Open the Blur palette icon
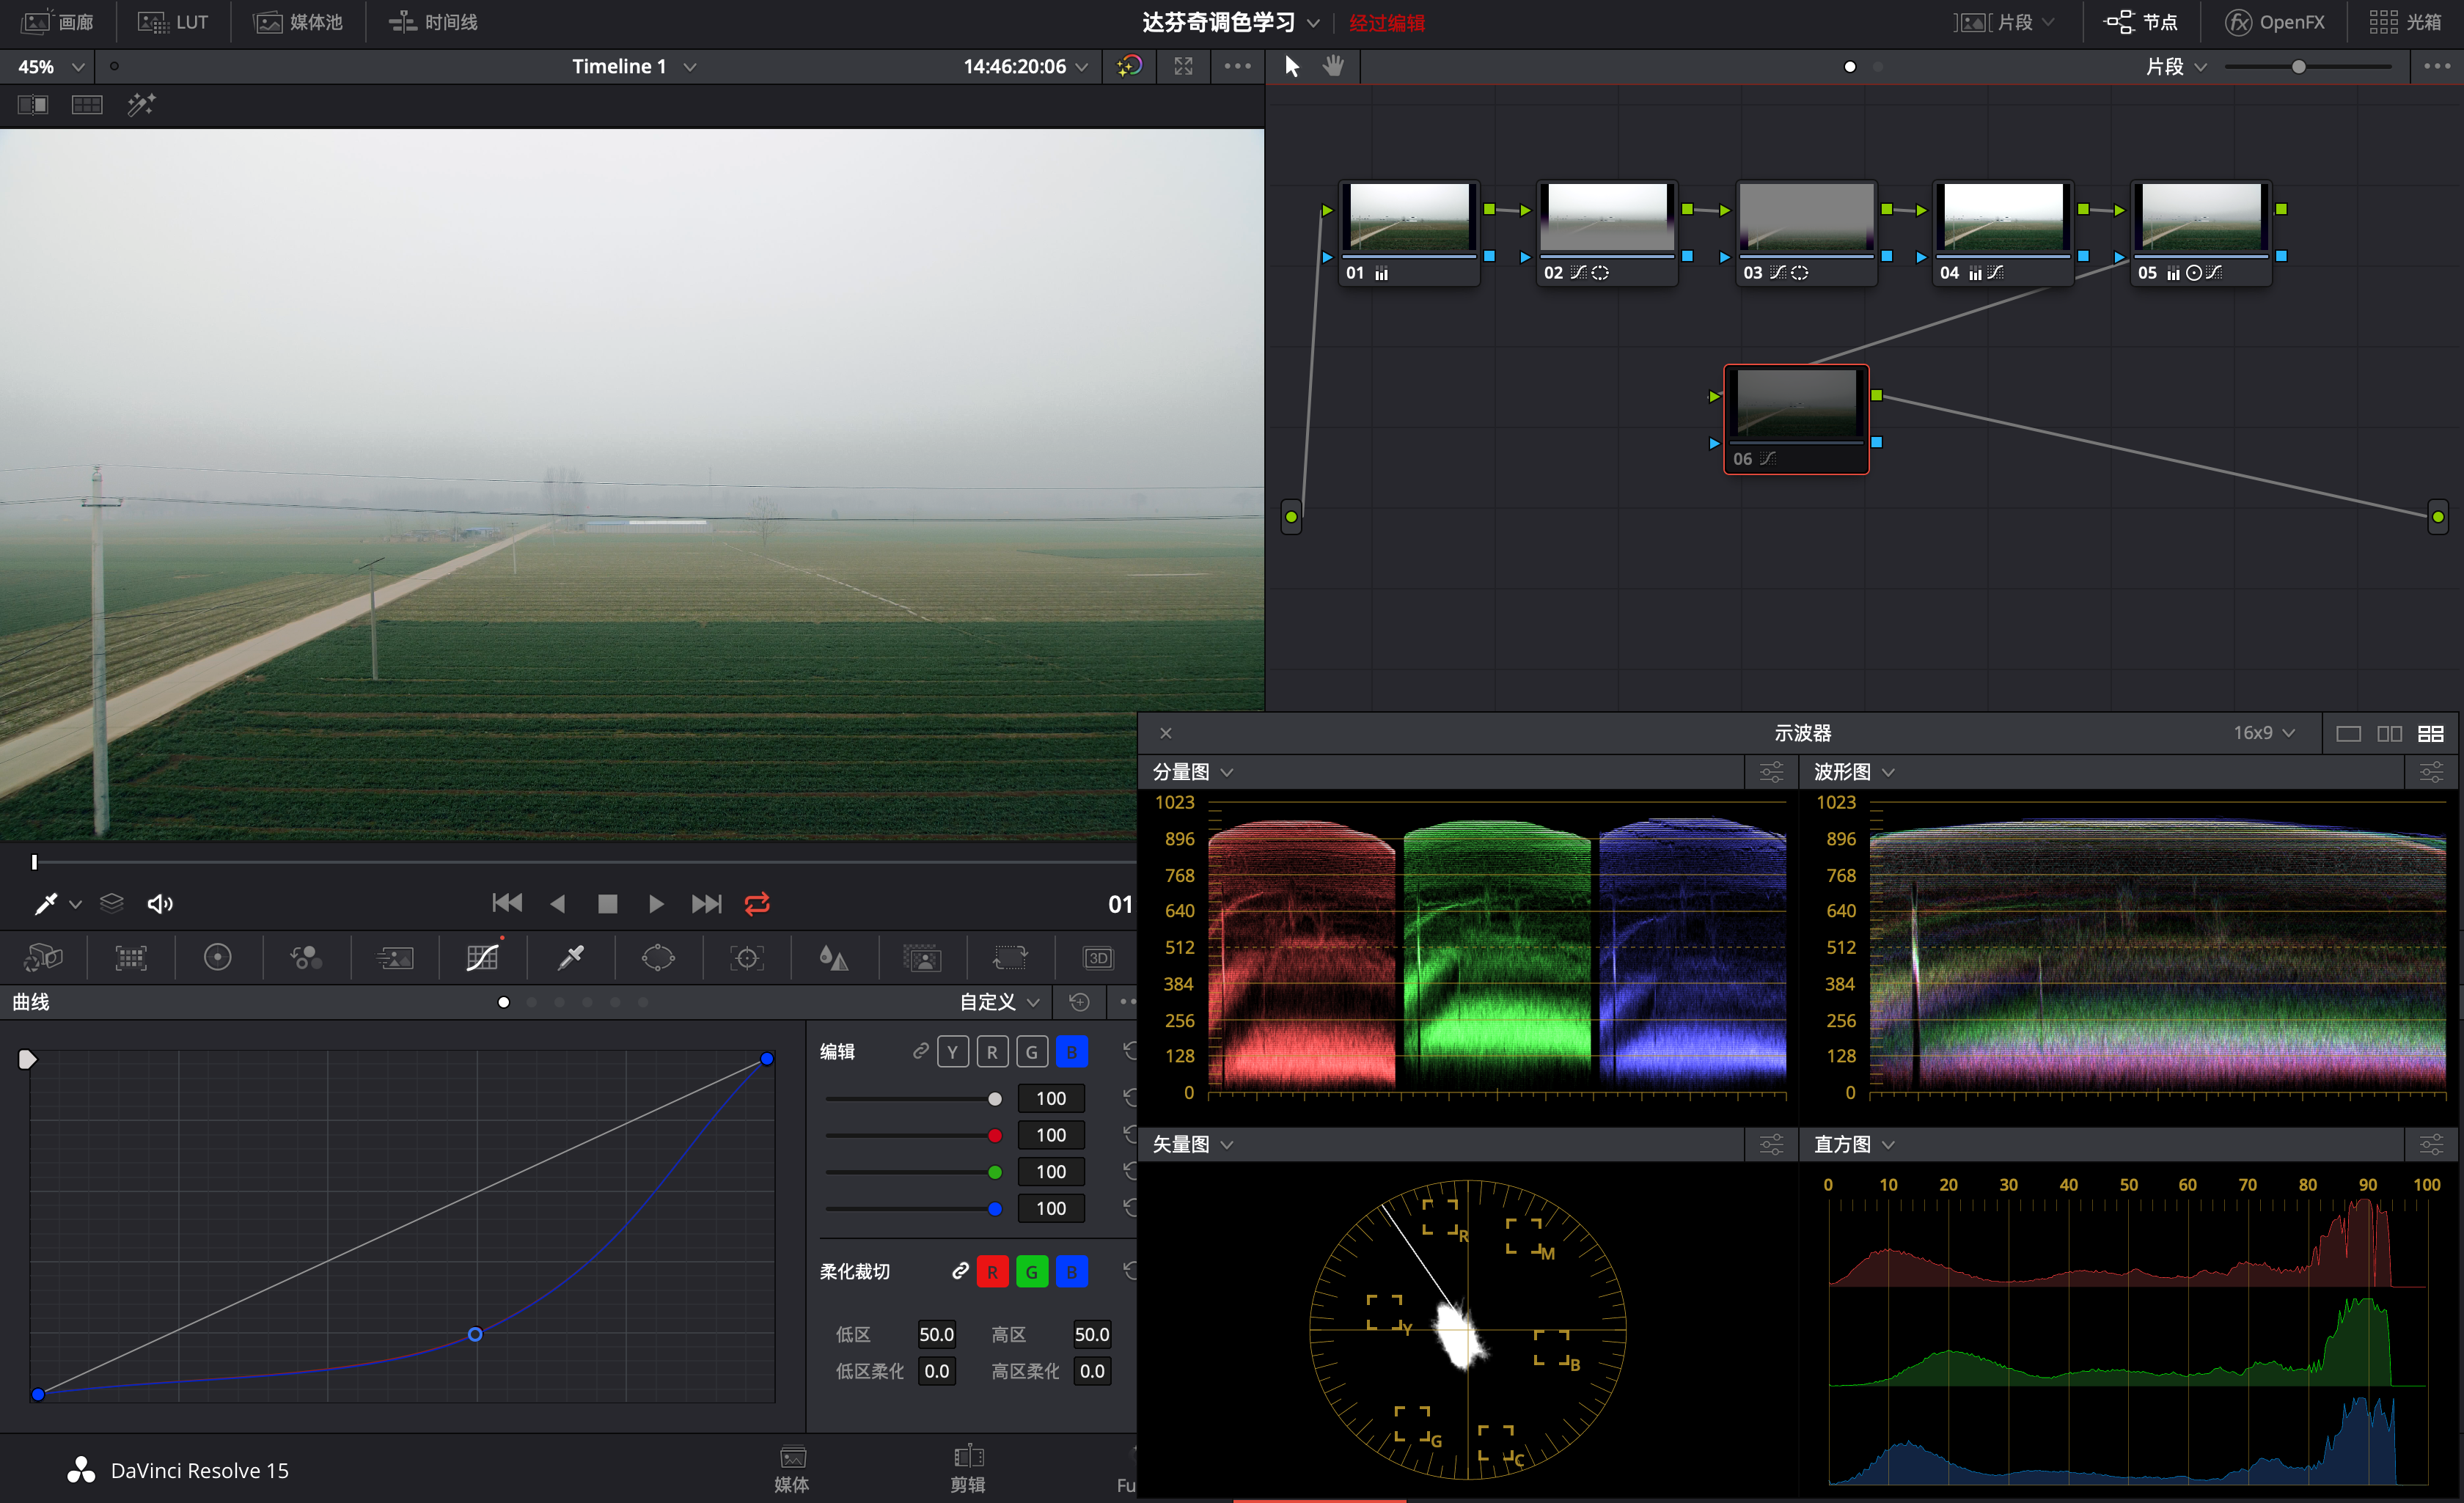The image size is (2464, 1503). pyautogui.click(x=833, y=958)
